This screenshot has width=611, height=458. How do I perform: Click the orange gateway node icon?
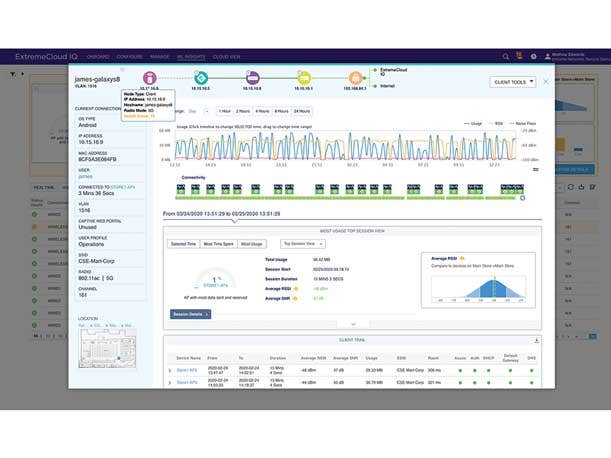tap(355, 78)
